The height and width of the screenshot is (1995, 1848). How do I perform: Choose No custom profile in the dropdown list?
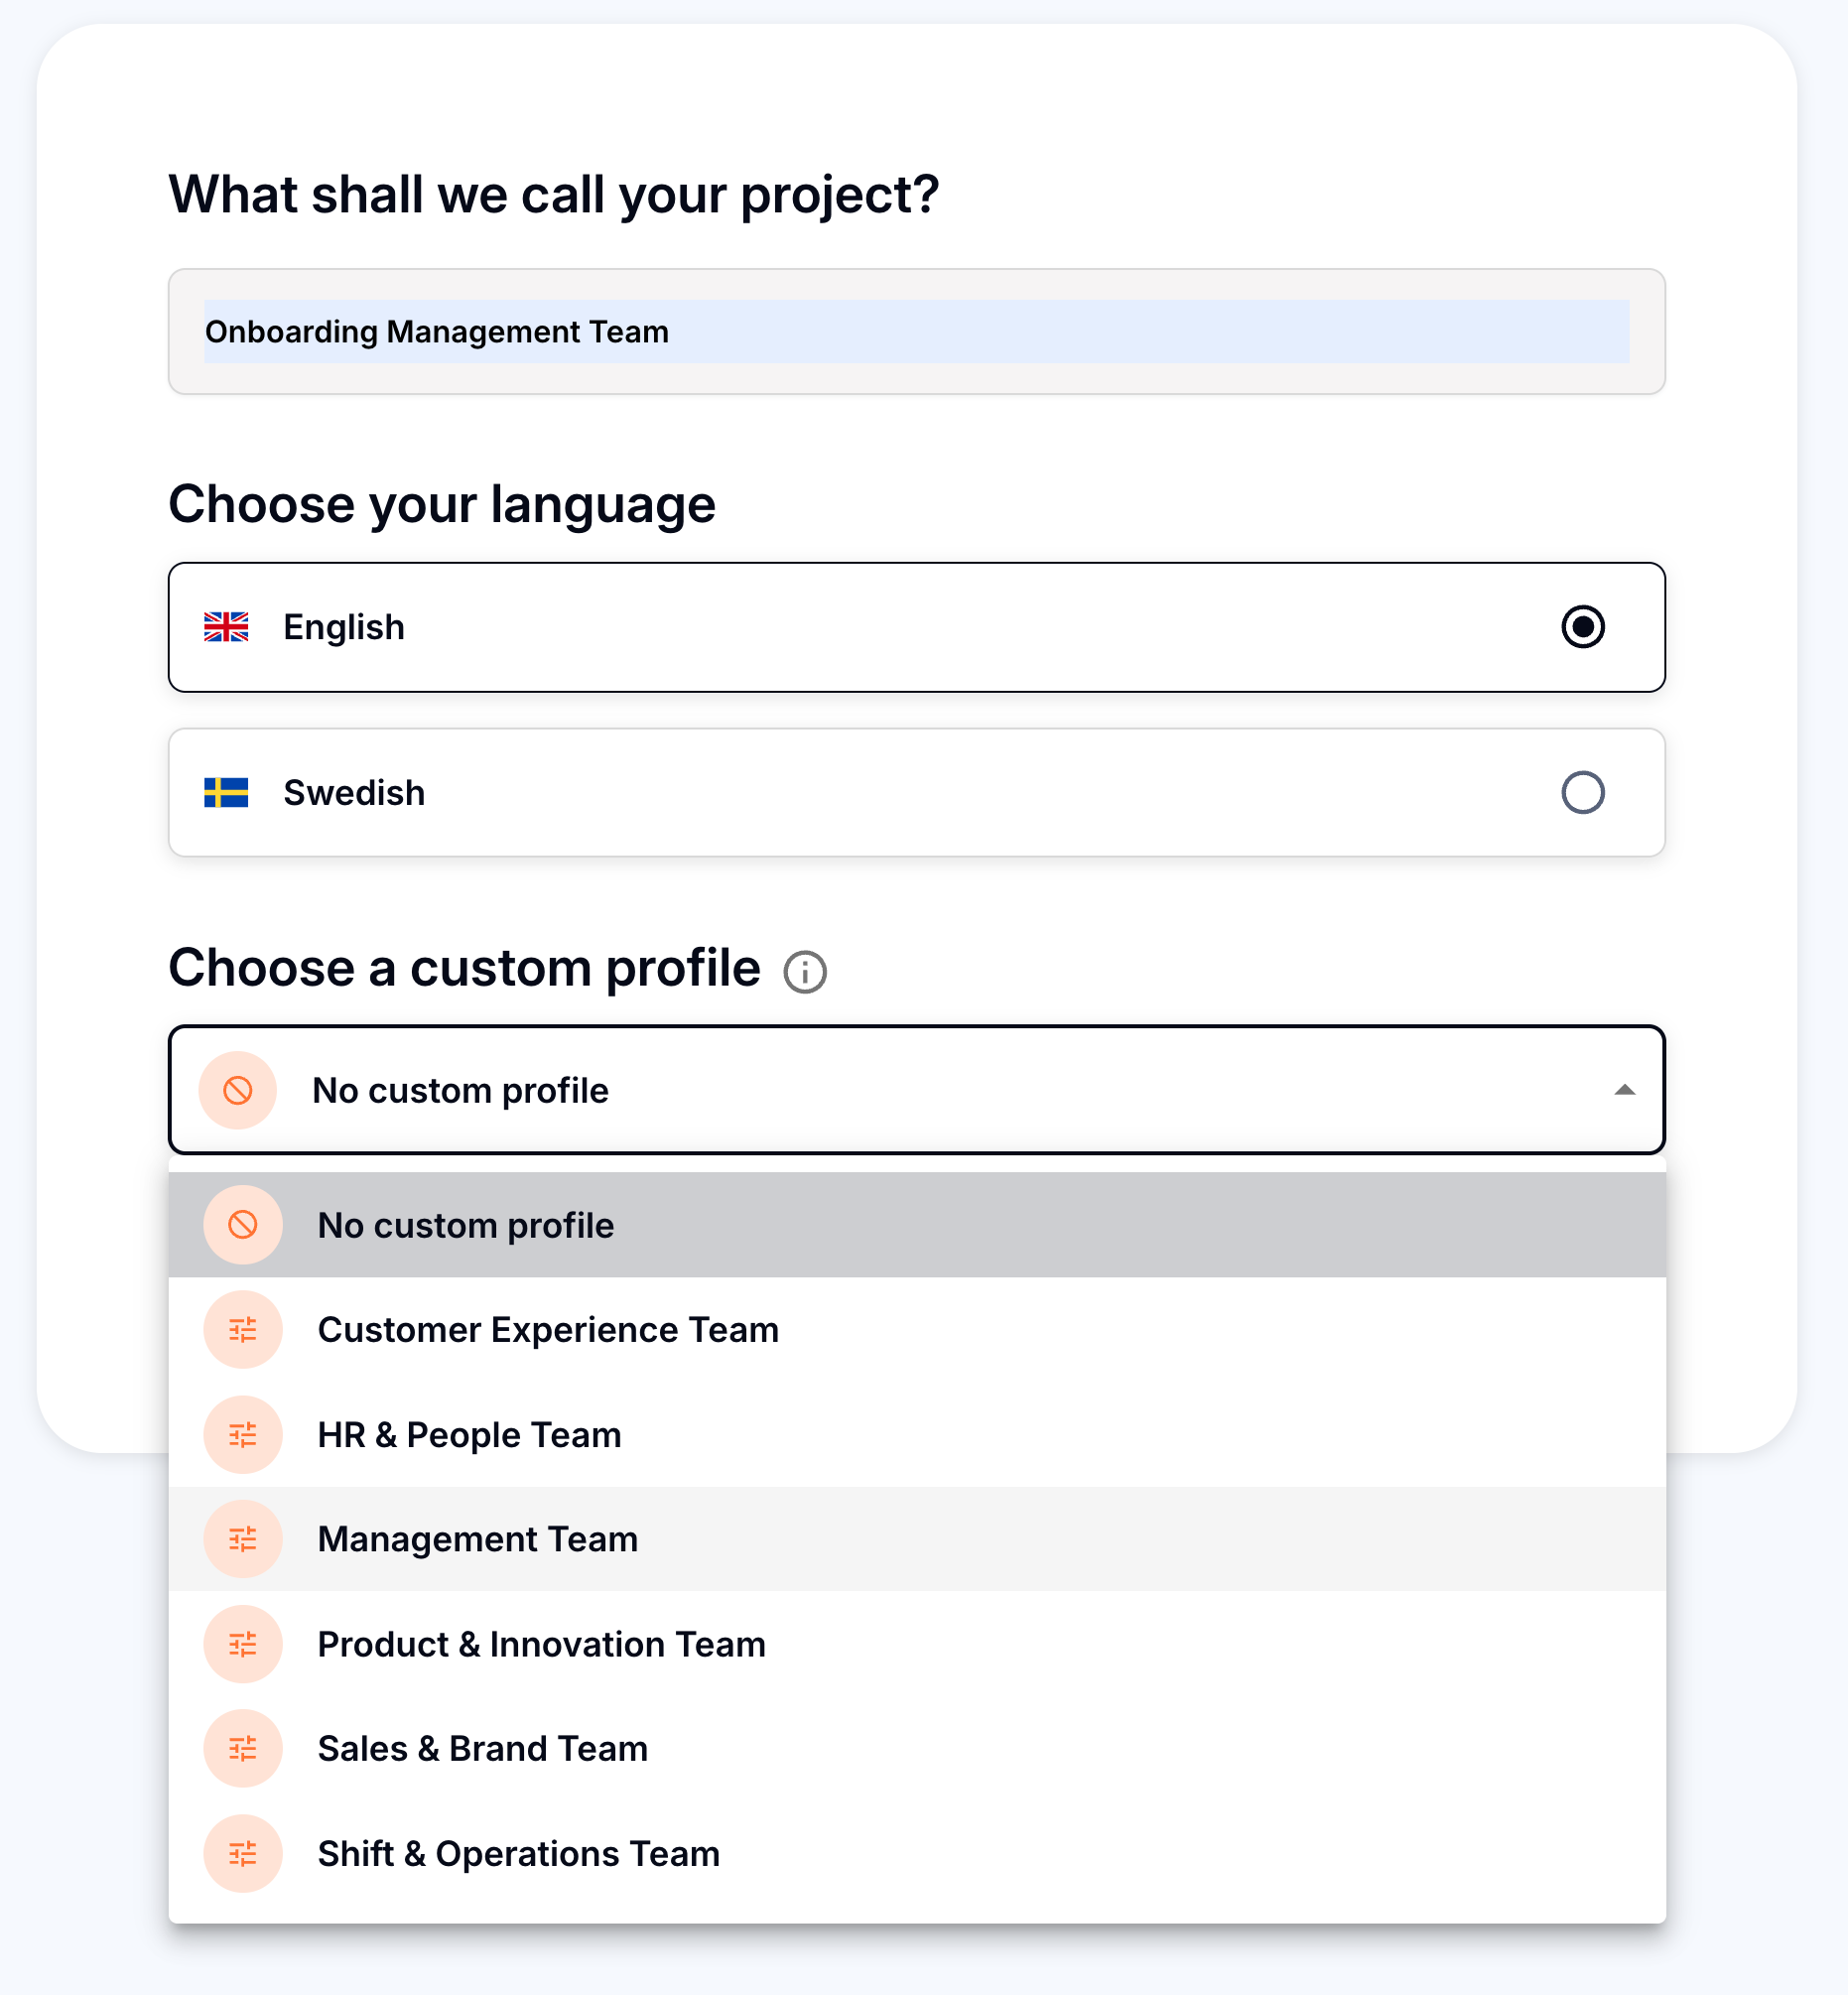[466, 1225]
